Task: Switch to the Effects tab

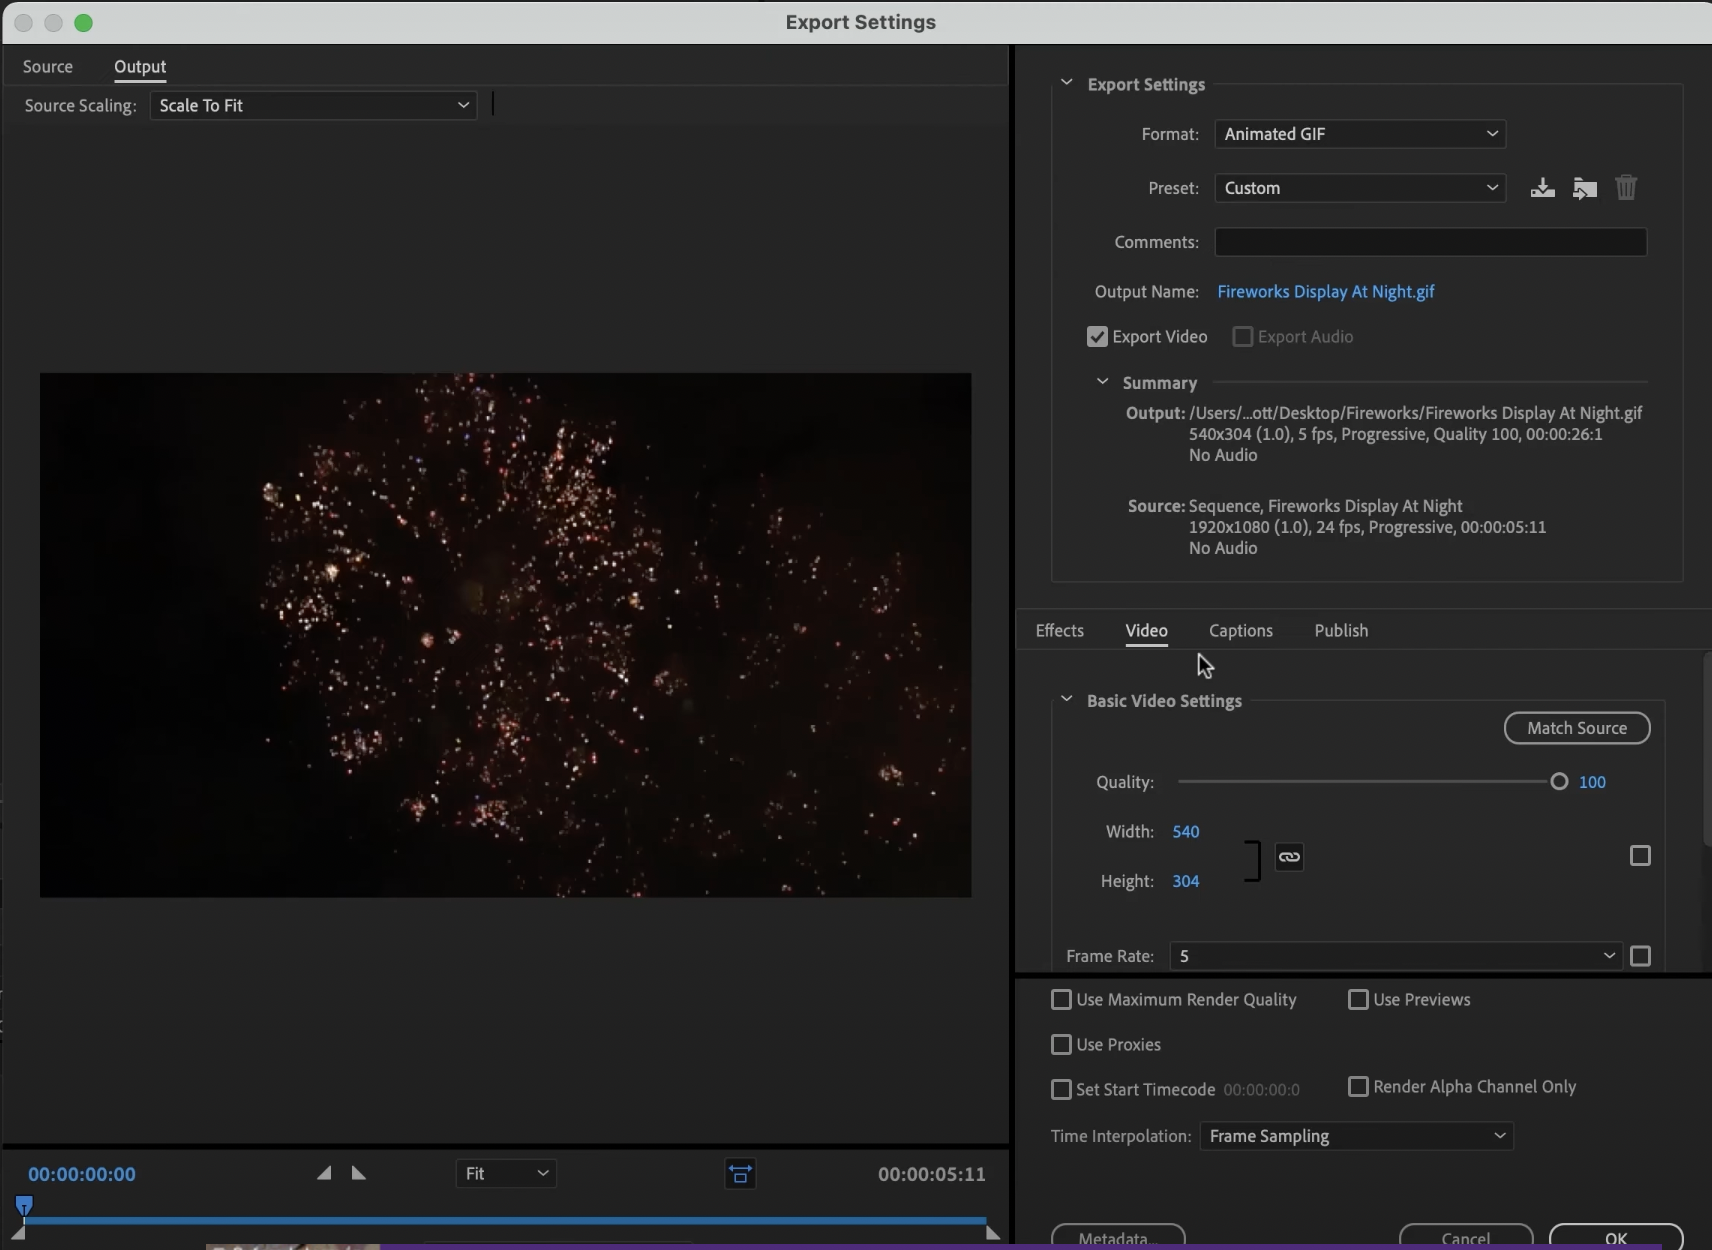Action: [1060, 631]
